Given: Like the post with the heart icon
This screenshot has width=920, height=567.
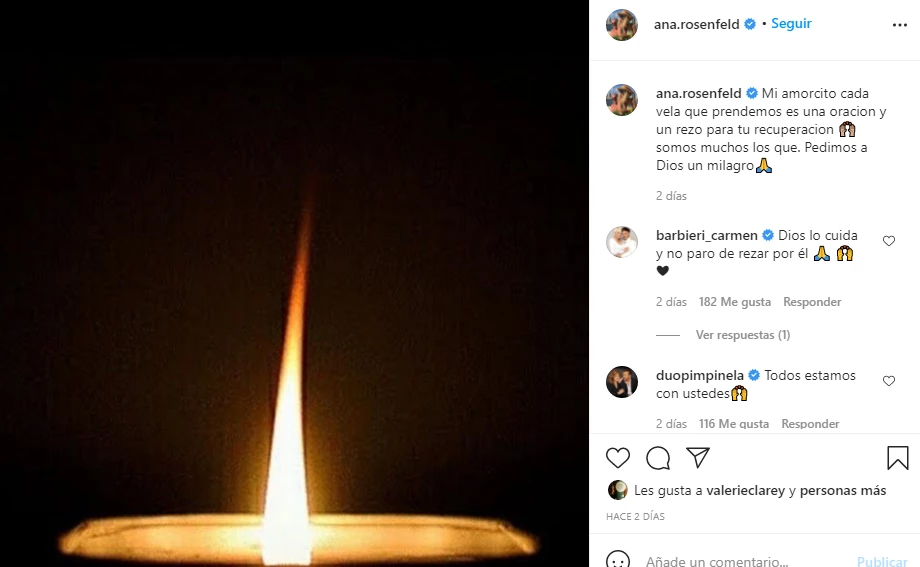Looking at the screenshot, I should pos(619,458).
